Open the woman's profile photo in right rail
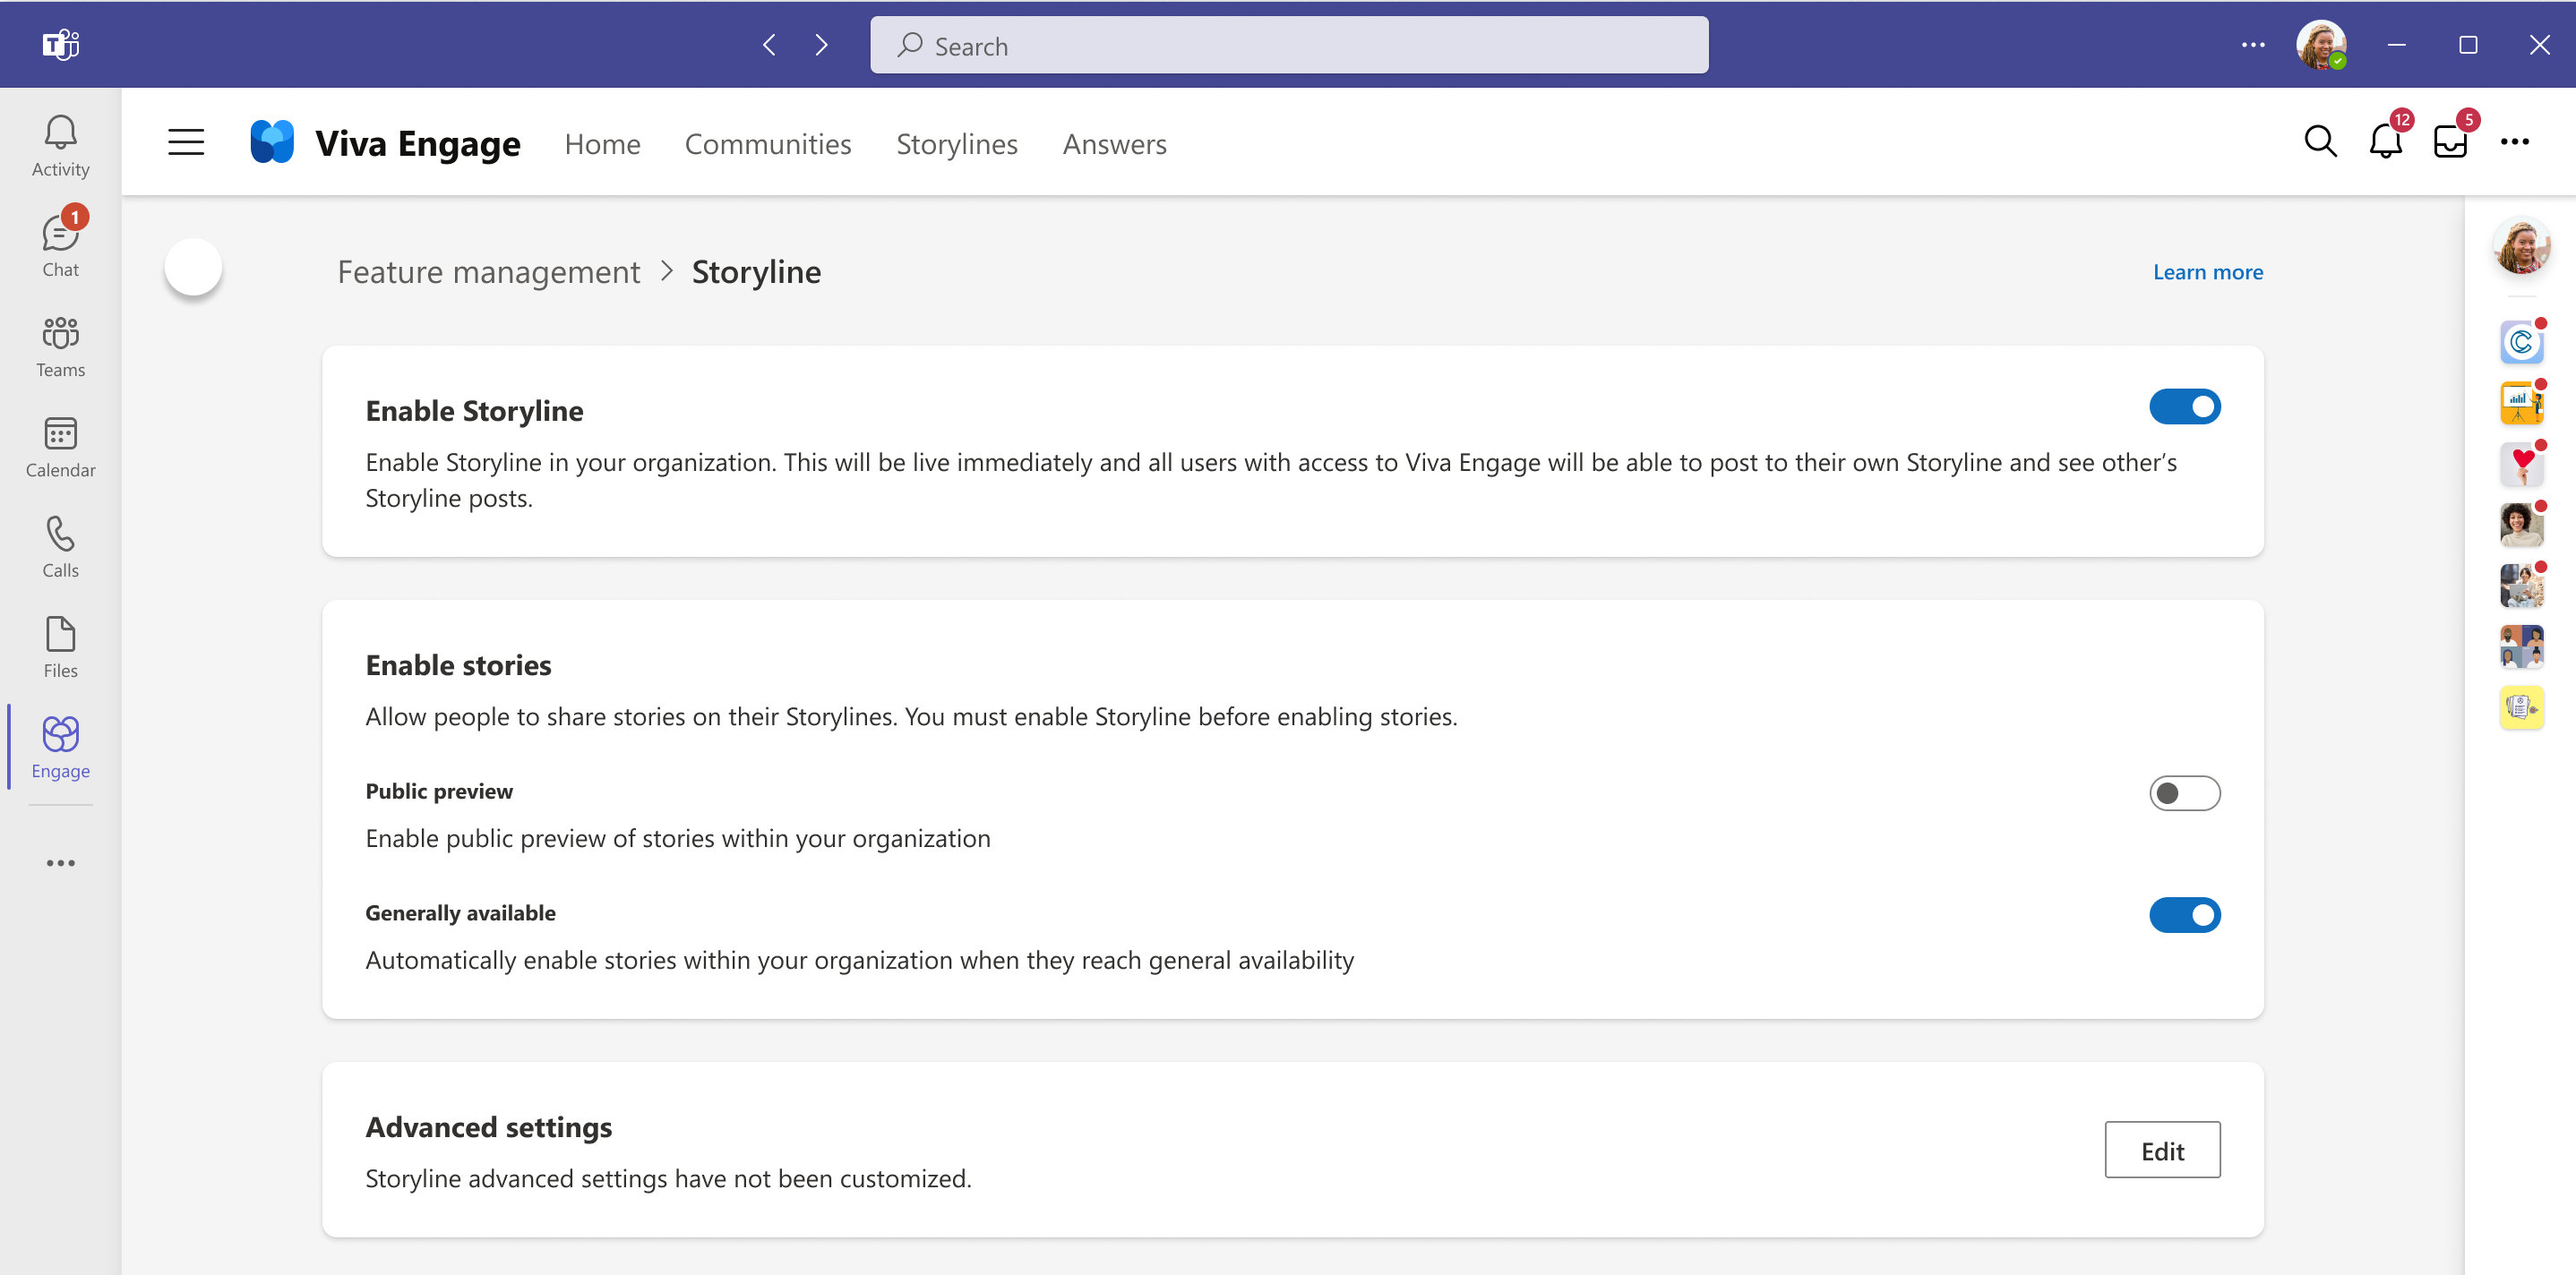 coord(2521,246)
